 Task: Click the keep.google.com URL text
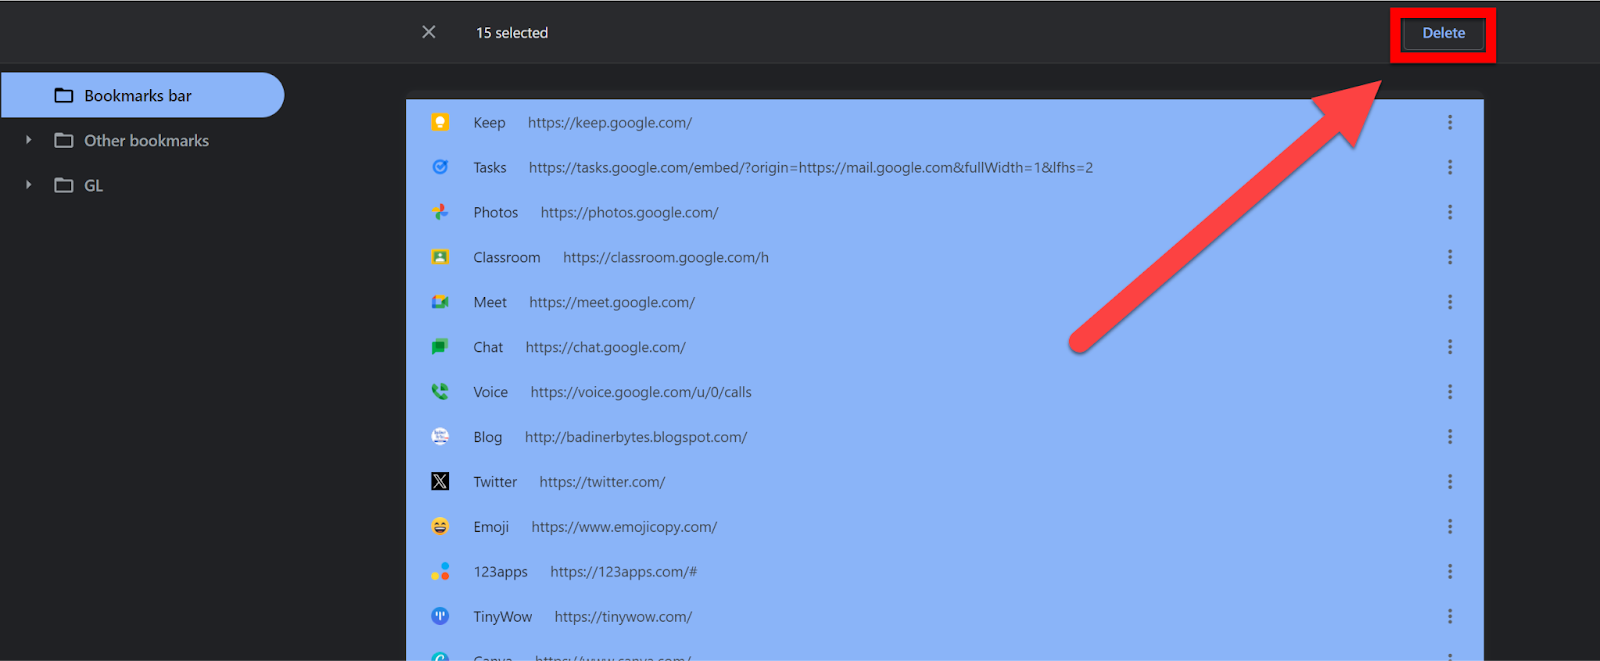(x=610, y=123)
